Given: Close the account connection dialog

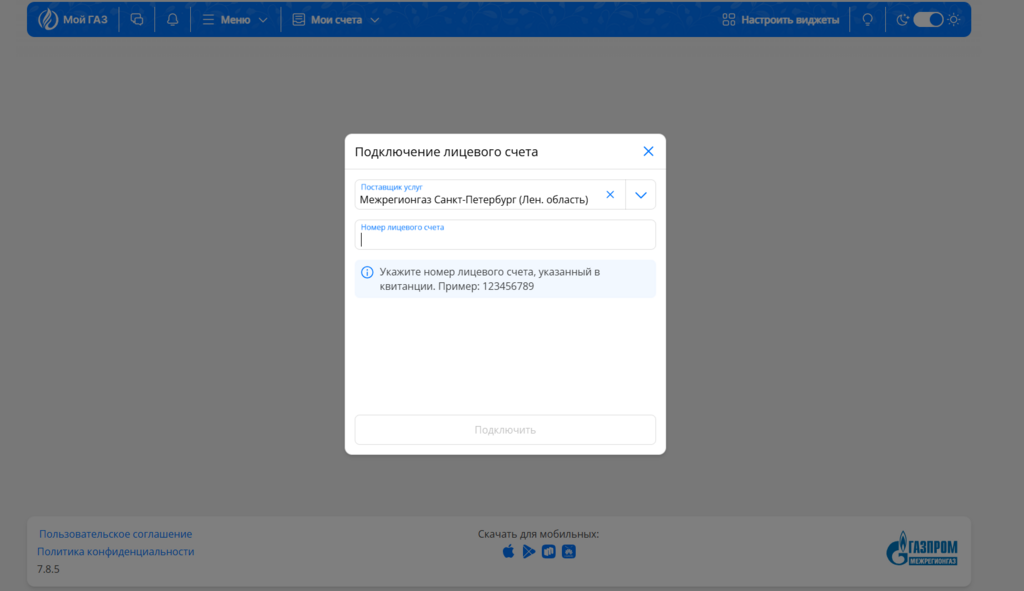Looking at the screenshot, I should 648,152.
